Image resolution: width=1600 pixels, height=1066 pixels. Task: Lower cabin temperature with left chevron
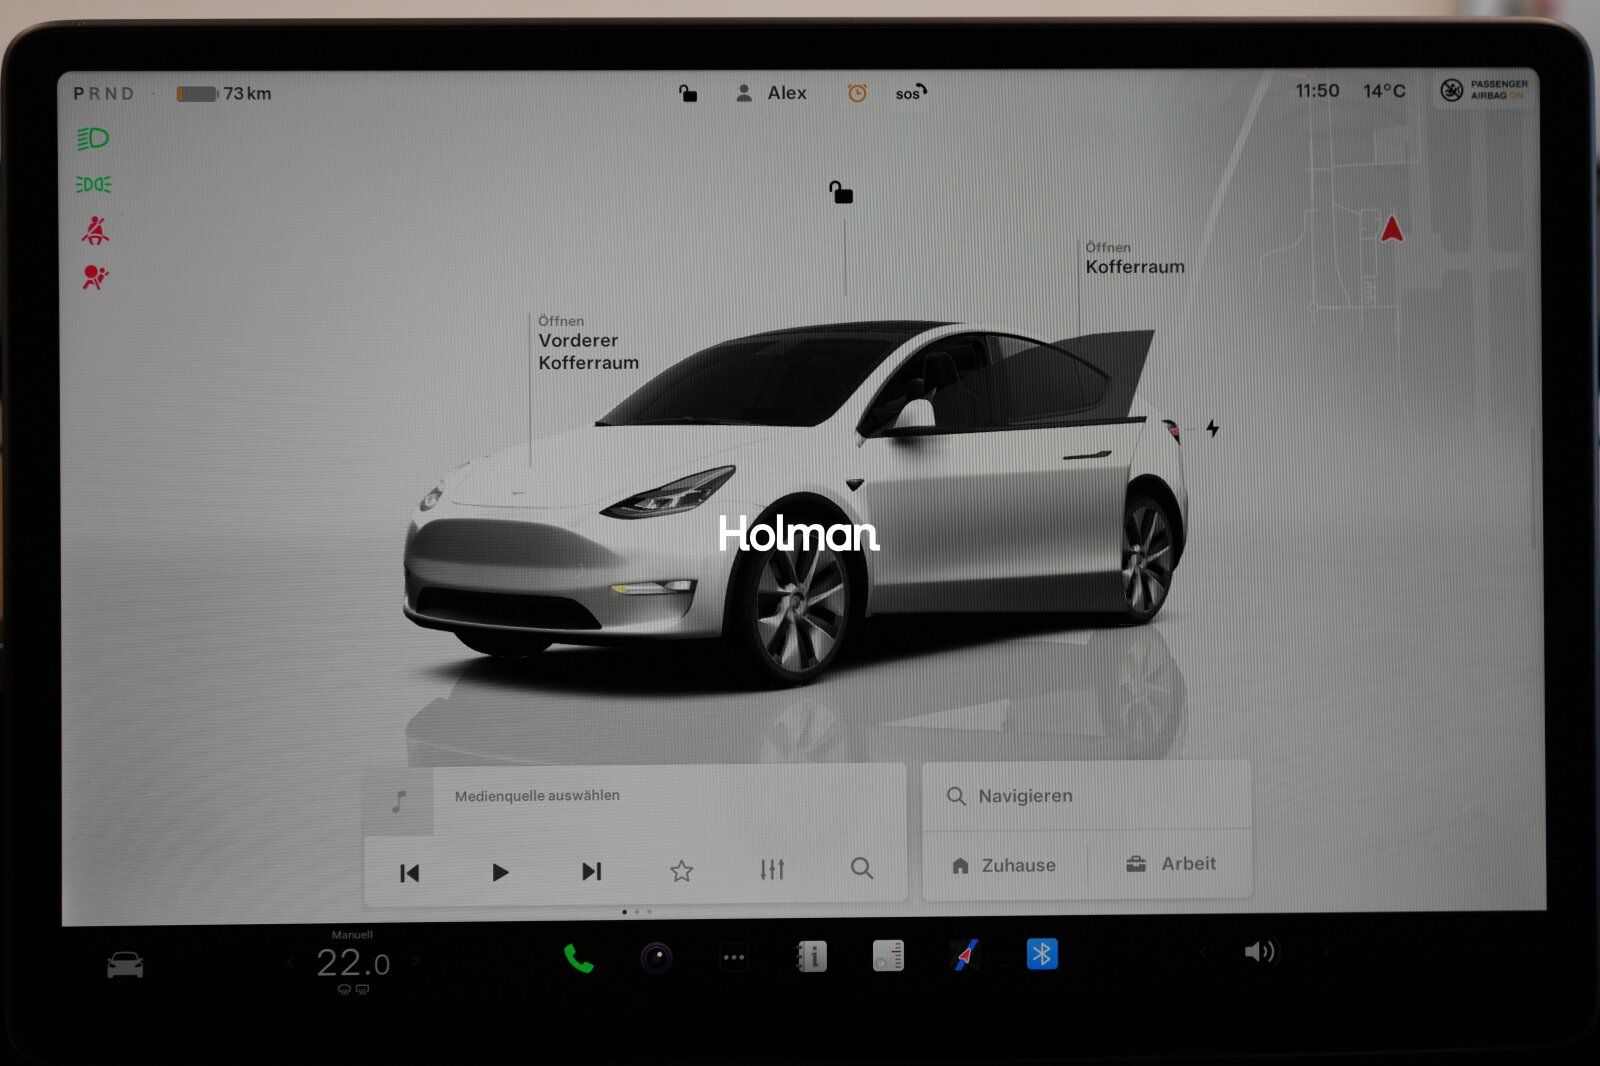(291, 962)
